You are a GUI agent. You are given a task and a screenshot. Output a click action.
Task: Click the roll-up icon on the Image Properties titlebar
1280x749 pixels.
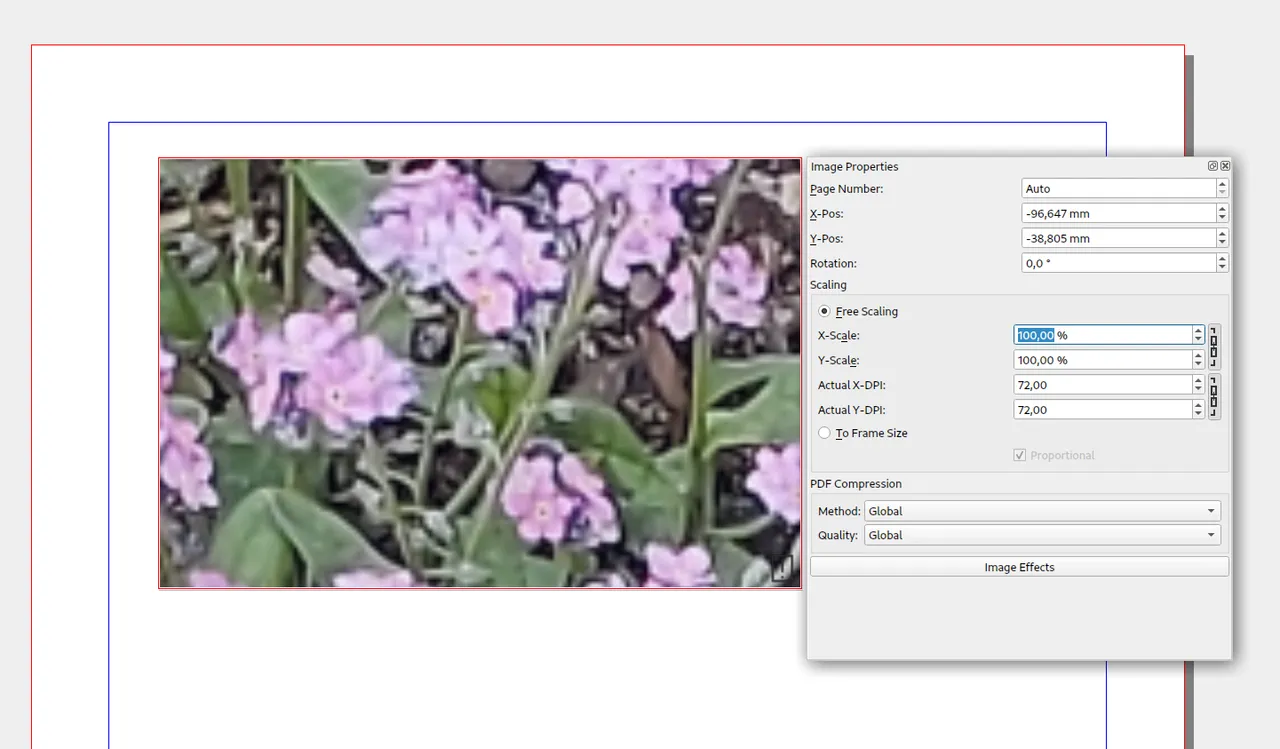point(1212,166)
